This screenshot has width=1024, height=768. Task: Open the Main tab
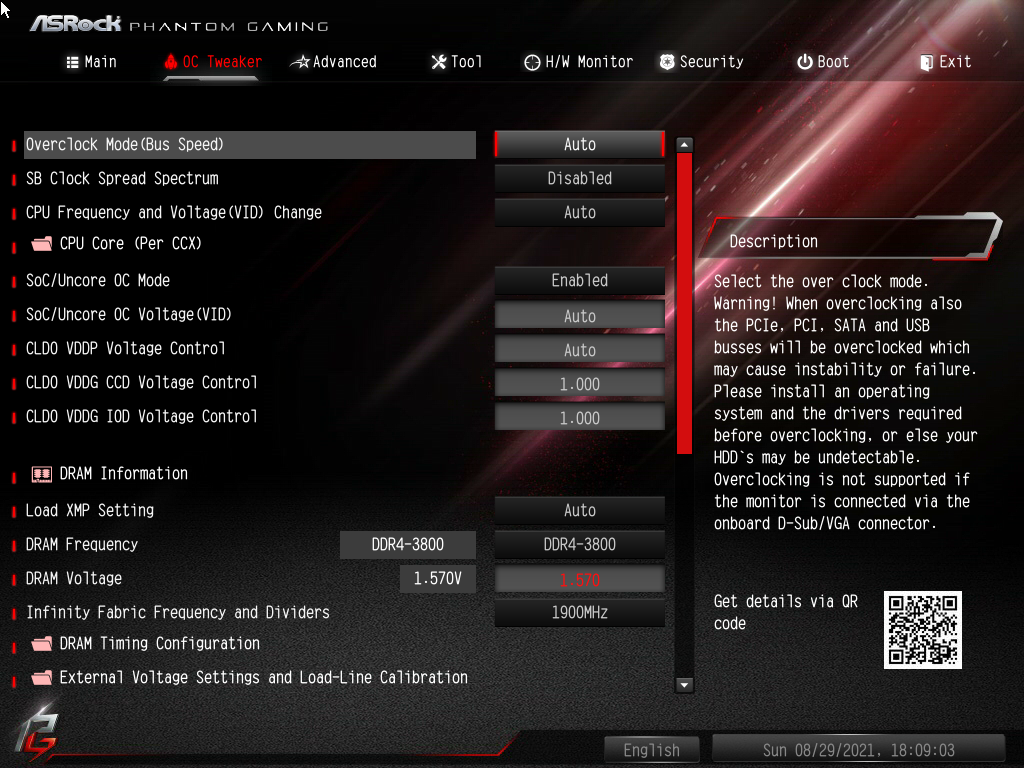point(91,62)
